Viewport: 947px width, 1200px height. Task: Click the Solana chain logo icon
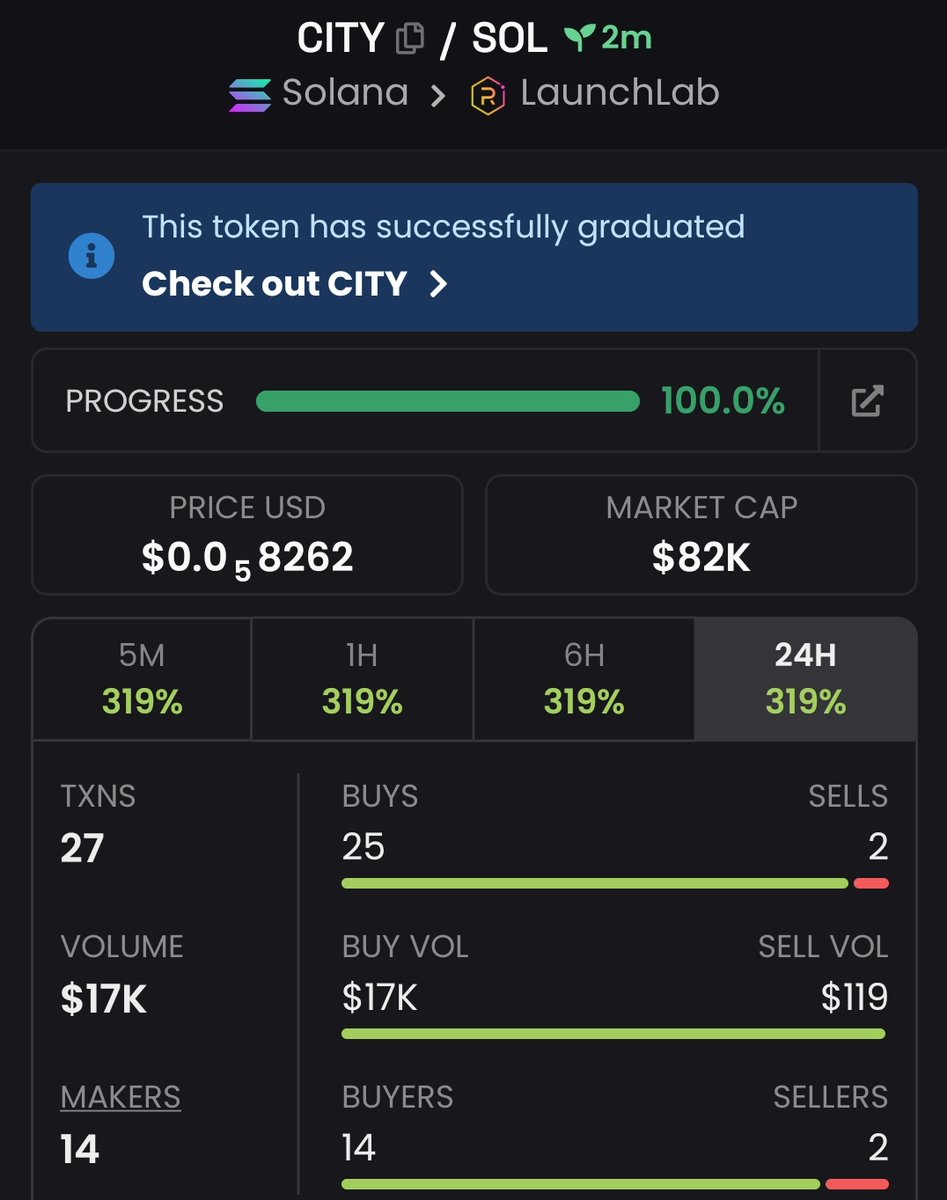249,94
